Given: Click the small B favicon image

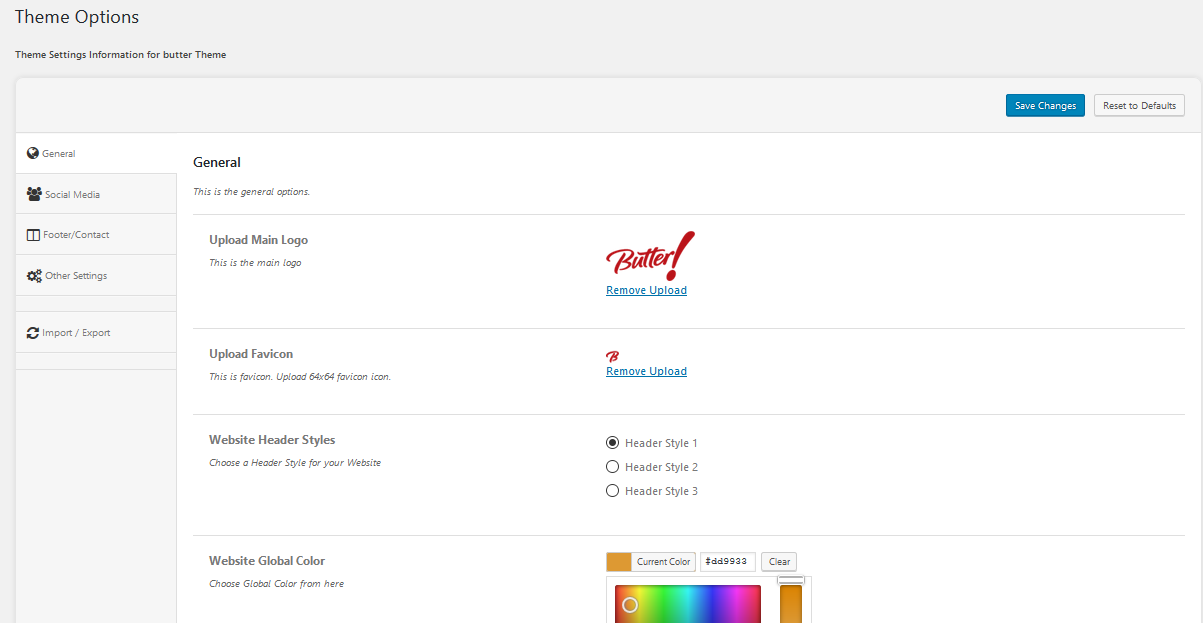Looking at the screenshot, I should (613, 356).
